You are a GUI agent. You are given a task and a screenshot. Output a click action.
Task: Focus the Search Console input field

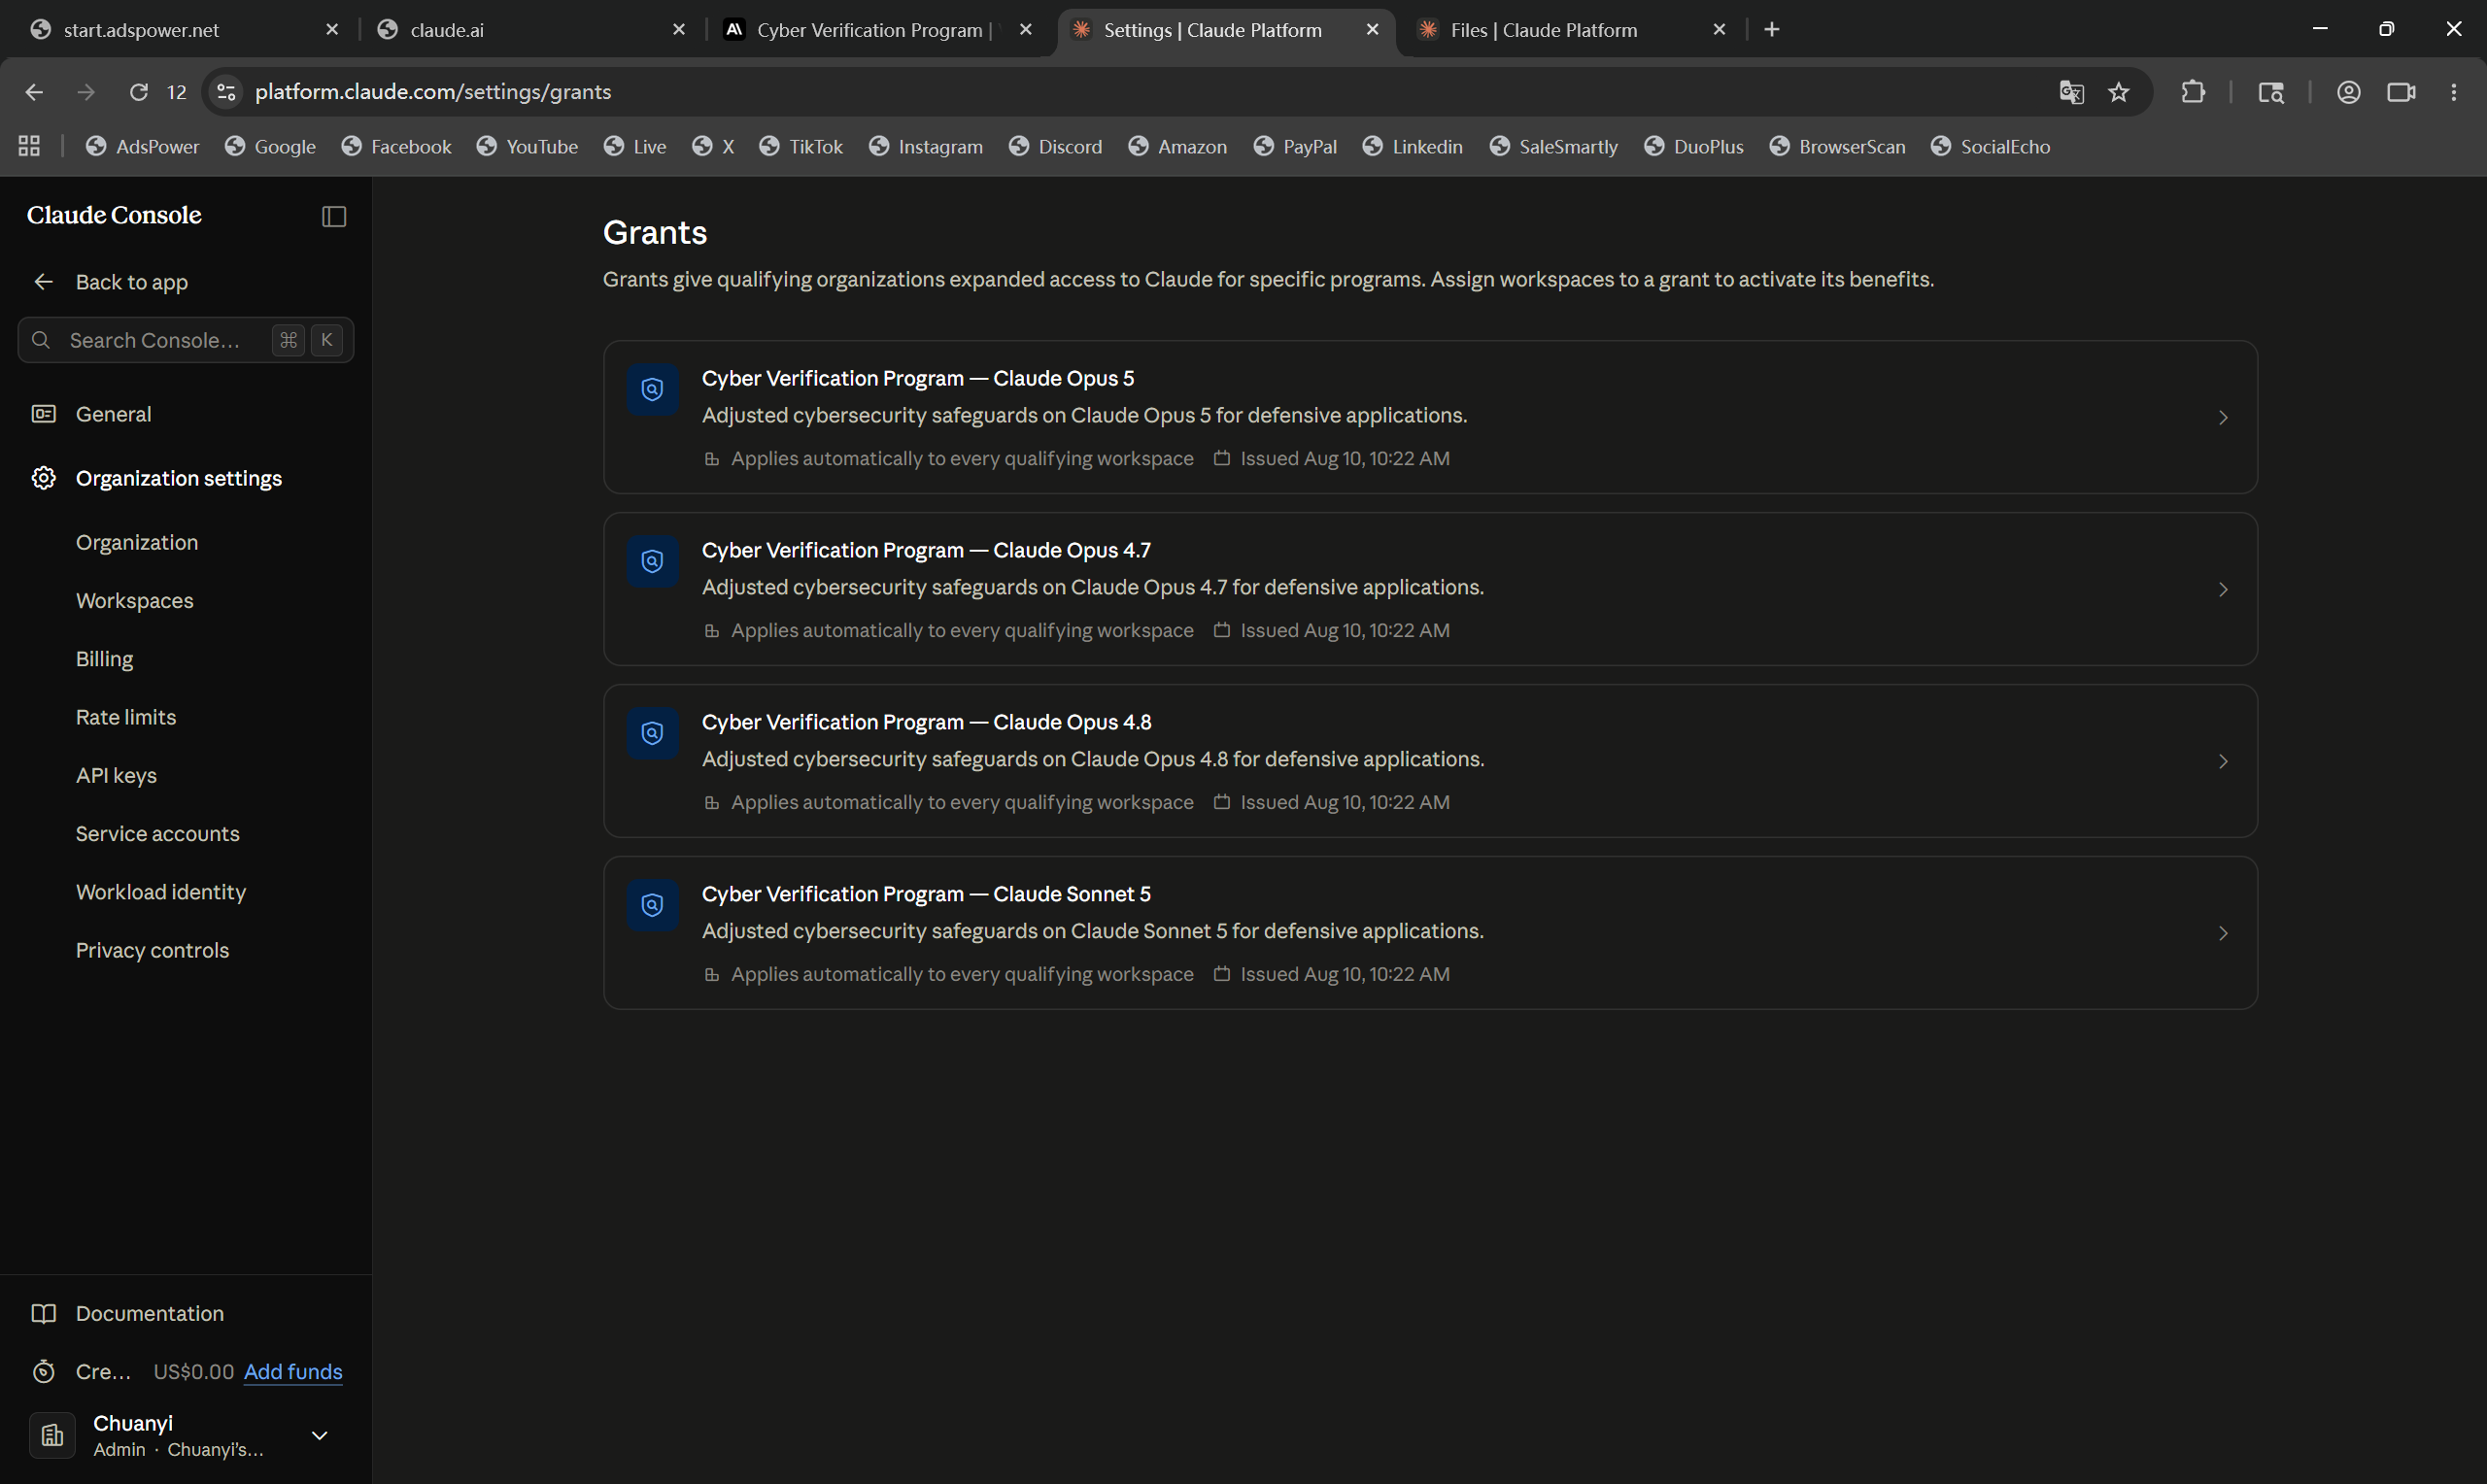[x=186, y=340]
